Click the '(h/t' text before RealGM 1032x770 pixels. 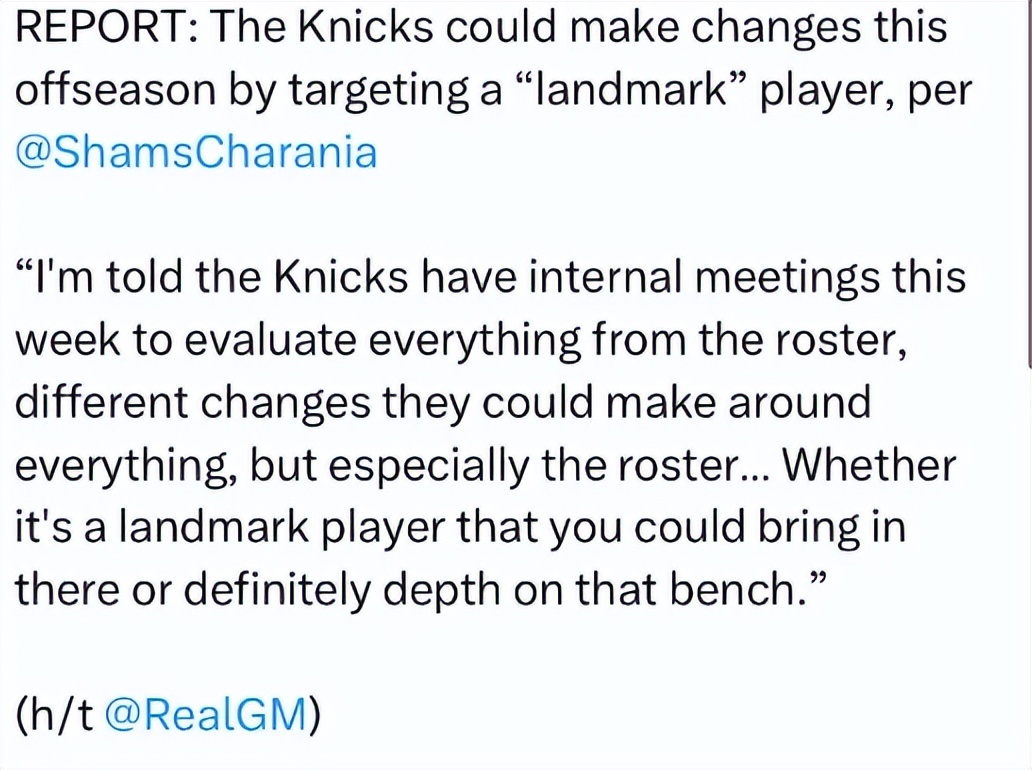click(x=55, y=714)
